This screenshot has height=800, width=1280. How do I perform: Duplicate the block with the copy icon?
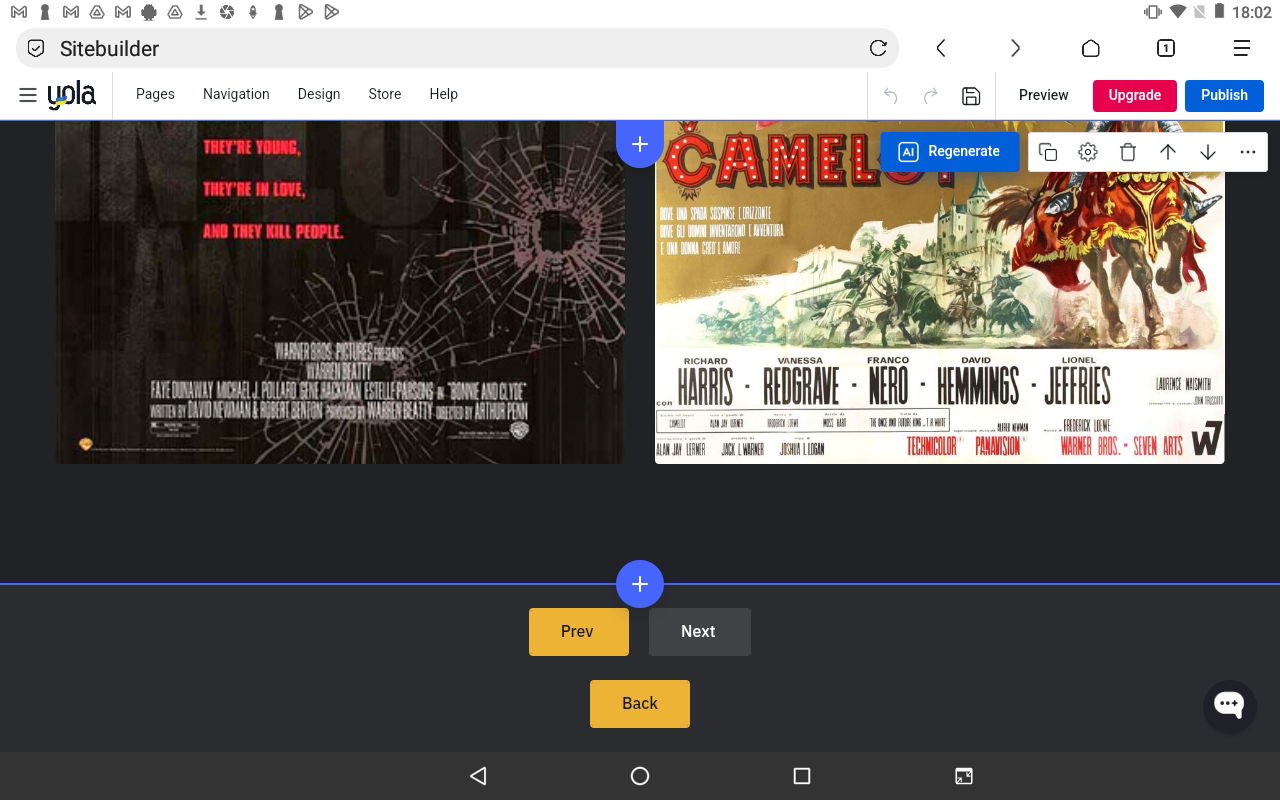tap(1048, 152)
